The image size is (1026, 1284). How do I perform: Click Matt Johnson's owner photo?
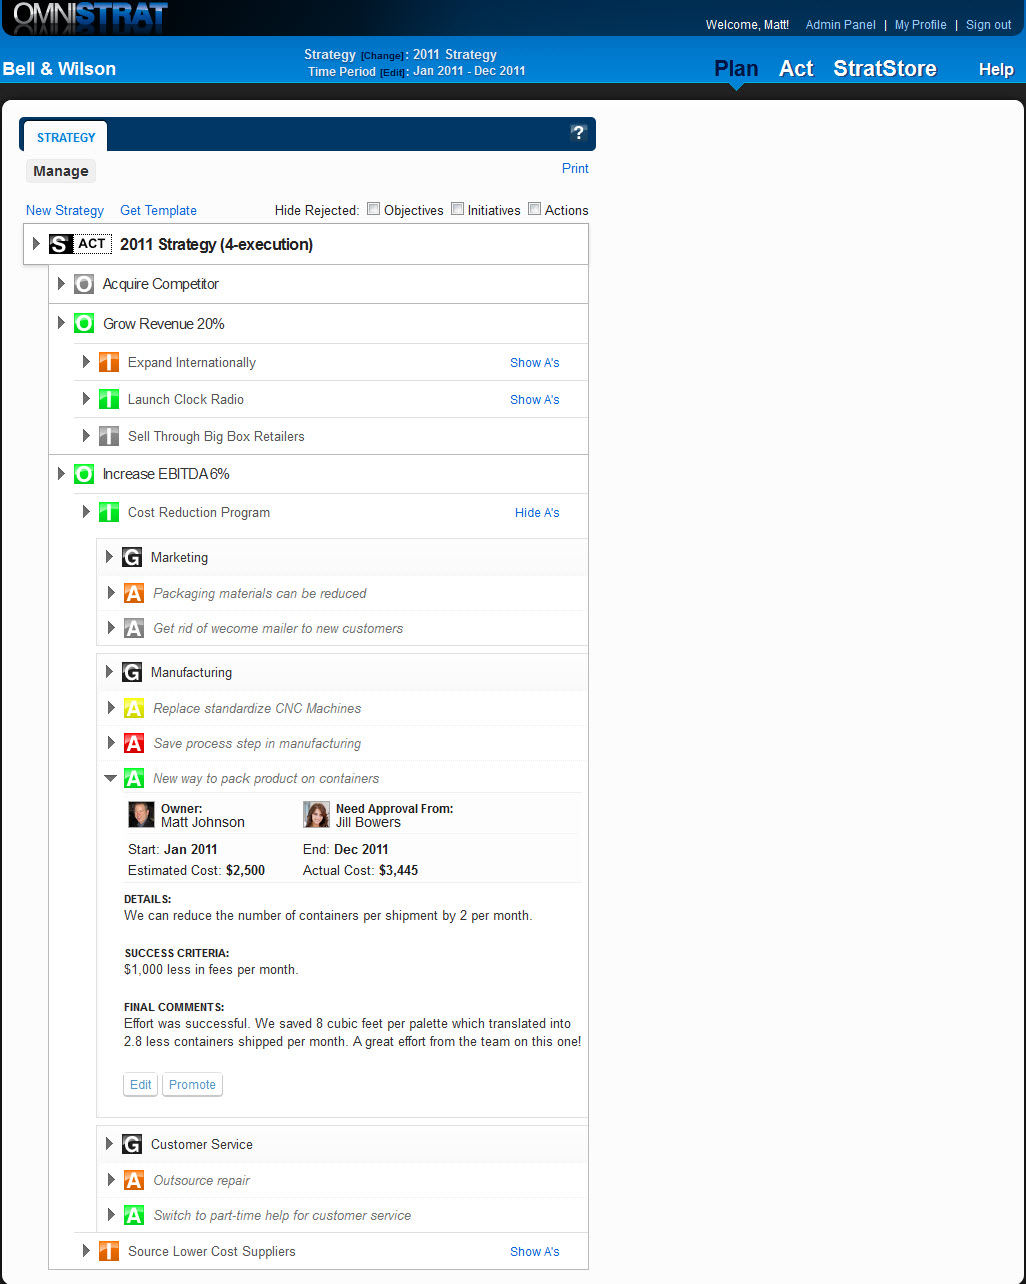click(141, 815)
